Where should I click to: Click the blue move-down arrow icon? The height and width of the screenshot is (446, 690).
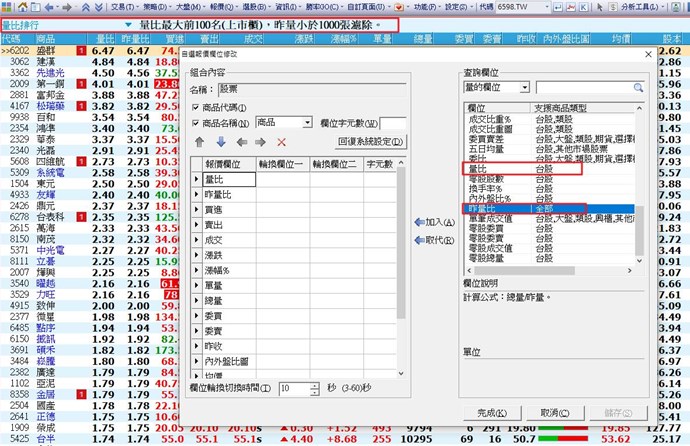pos(221,142)
